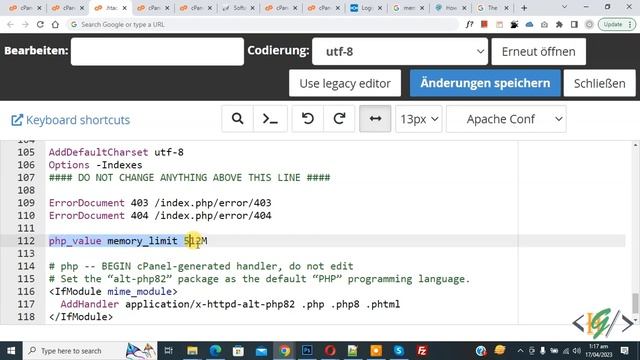
Task: Toggle line wrap double-arrow button
Action: point(375,119)
